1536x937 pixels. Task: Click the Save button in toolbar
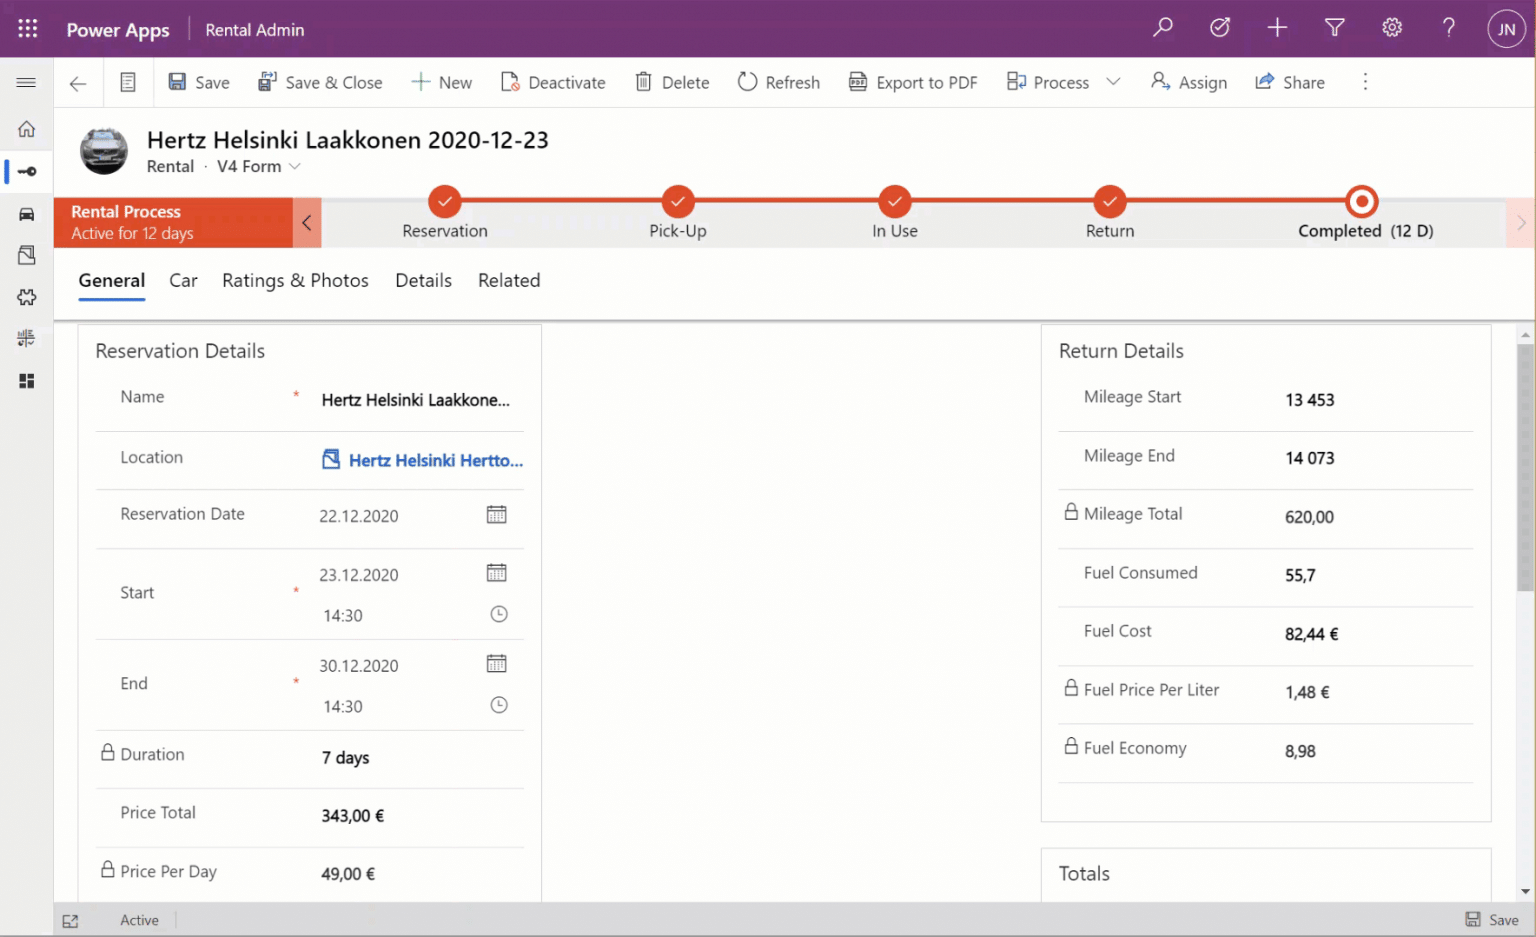199,82
